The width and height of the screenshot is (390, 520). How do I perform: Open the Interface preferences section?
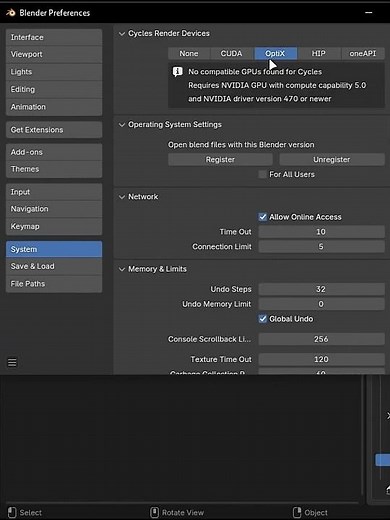(54, 37)
